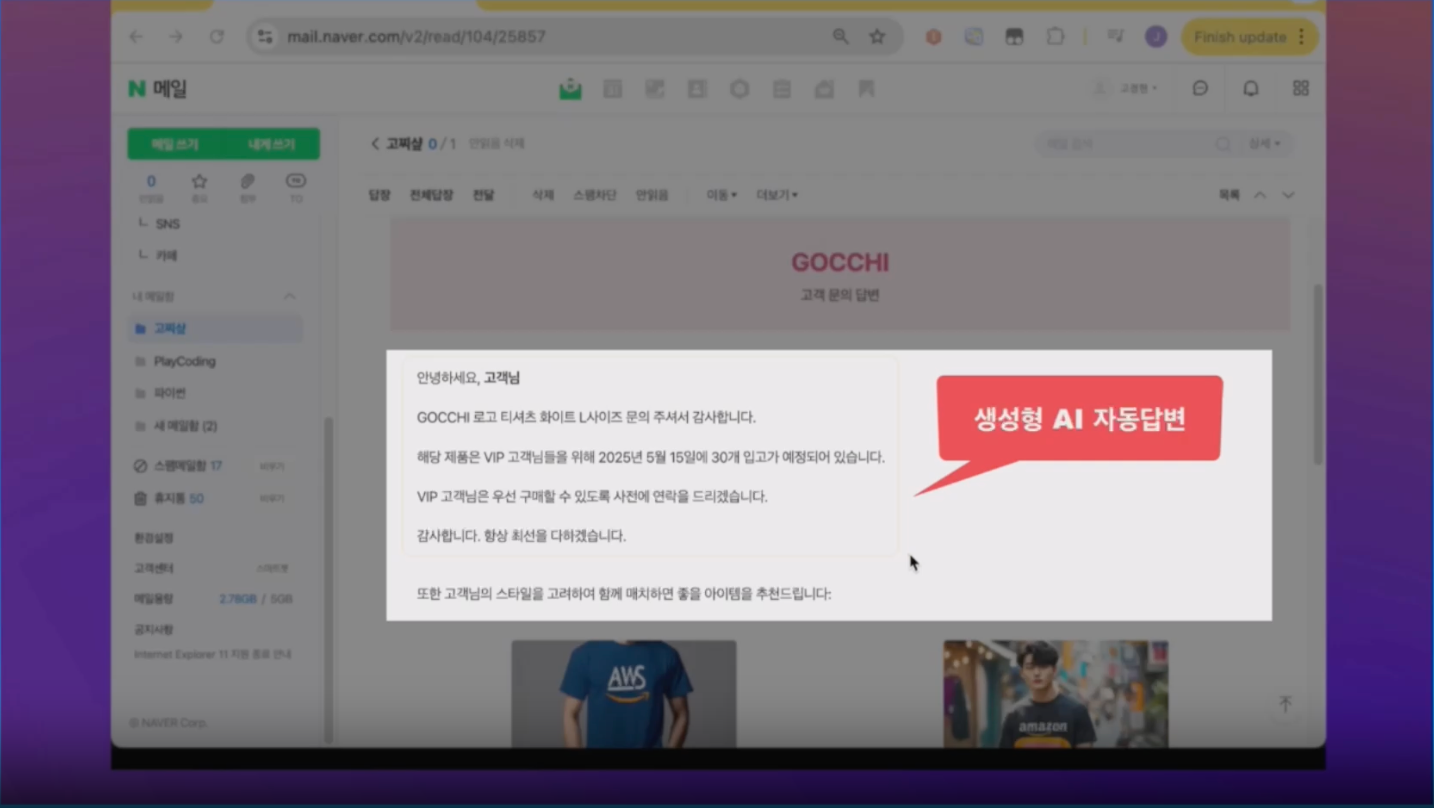
Task: Click 안읽음 삭제 next to folder title
Action: 497,144
